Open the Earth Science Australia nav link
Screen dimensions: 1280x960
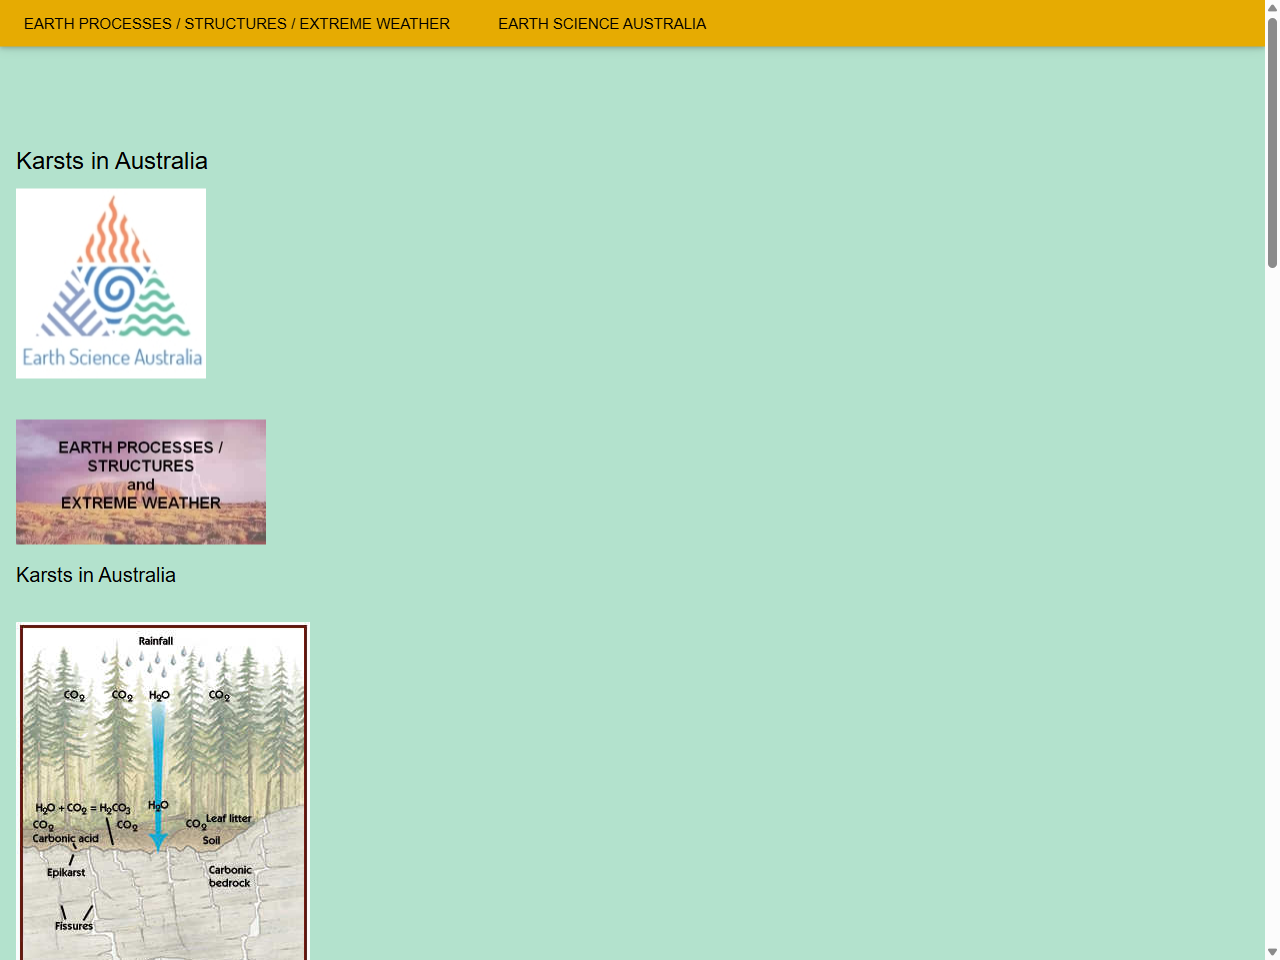tap(602, 23)
